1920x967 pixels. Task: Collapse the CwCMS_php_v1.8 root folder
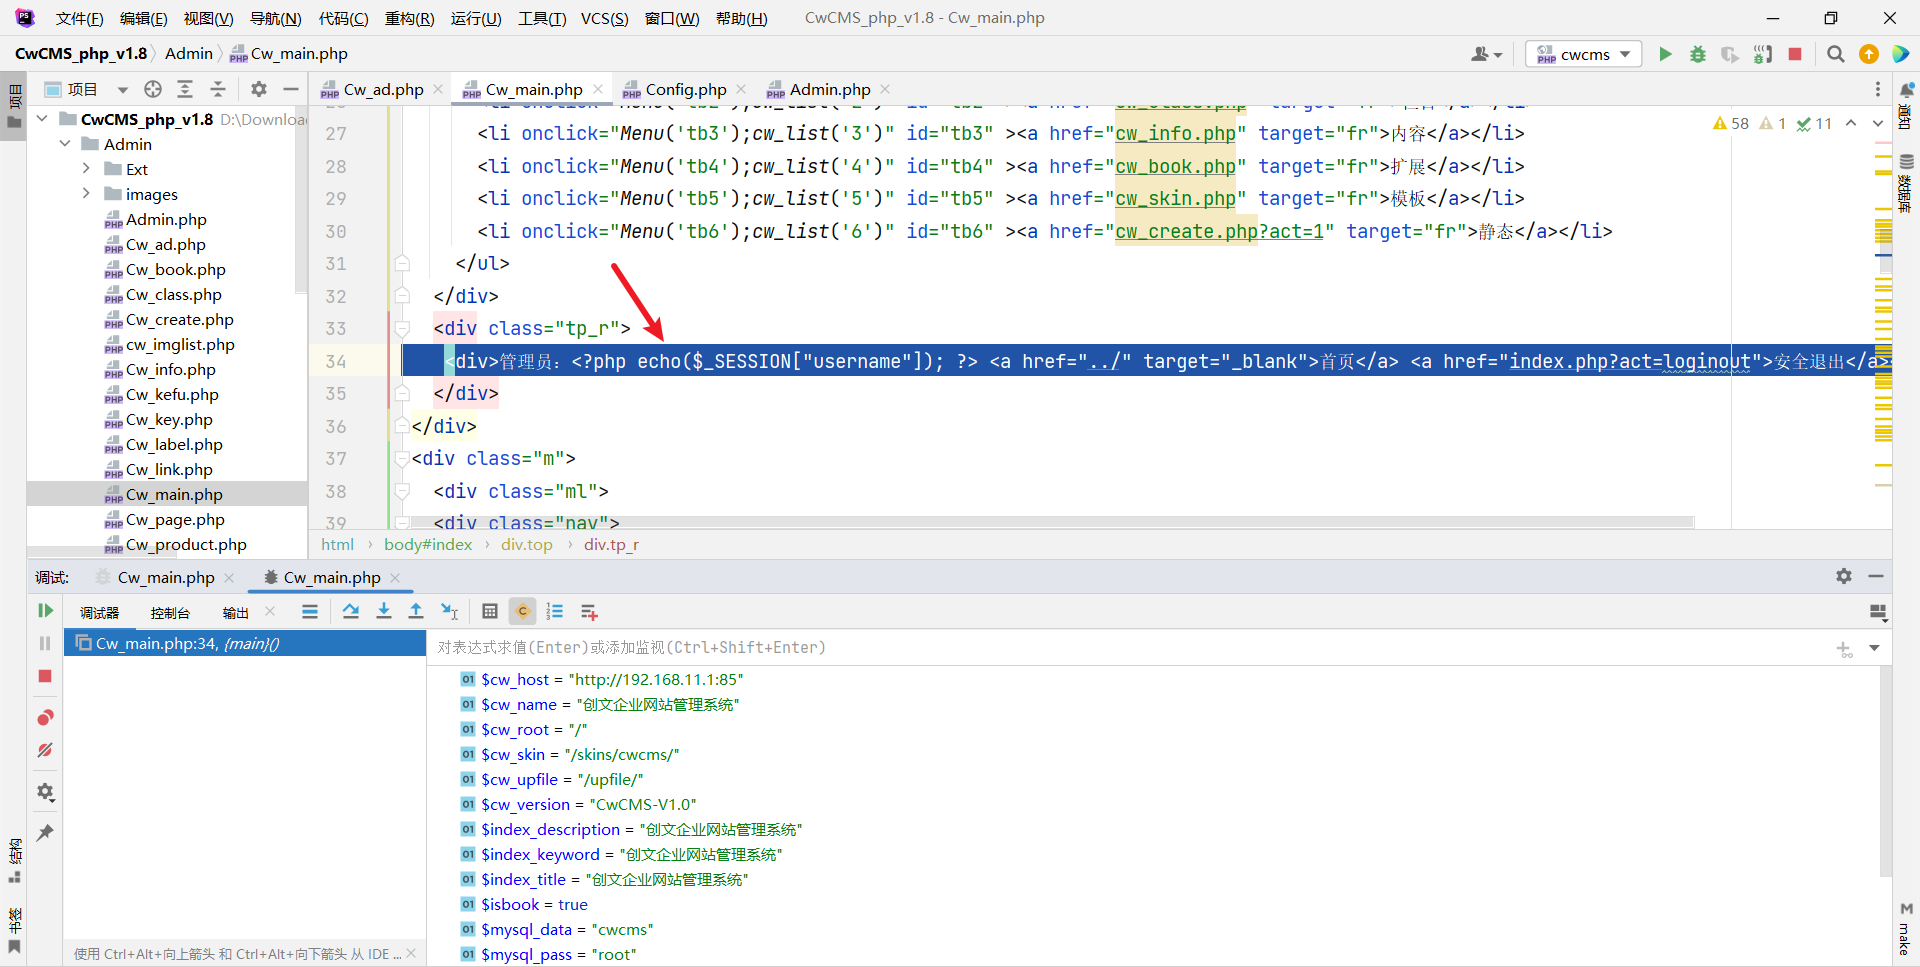point(42,119)
